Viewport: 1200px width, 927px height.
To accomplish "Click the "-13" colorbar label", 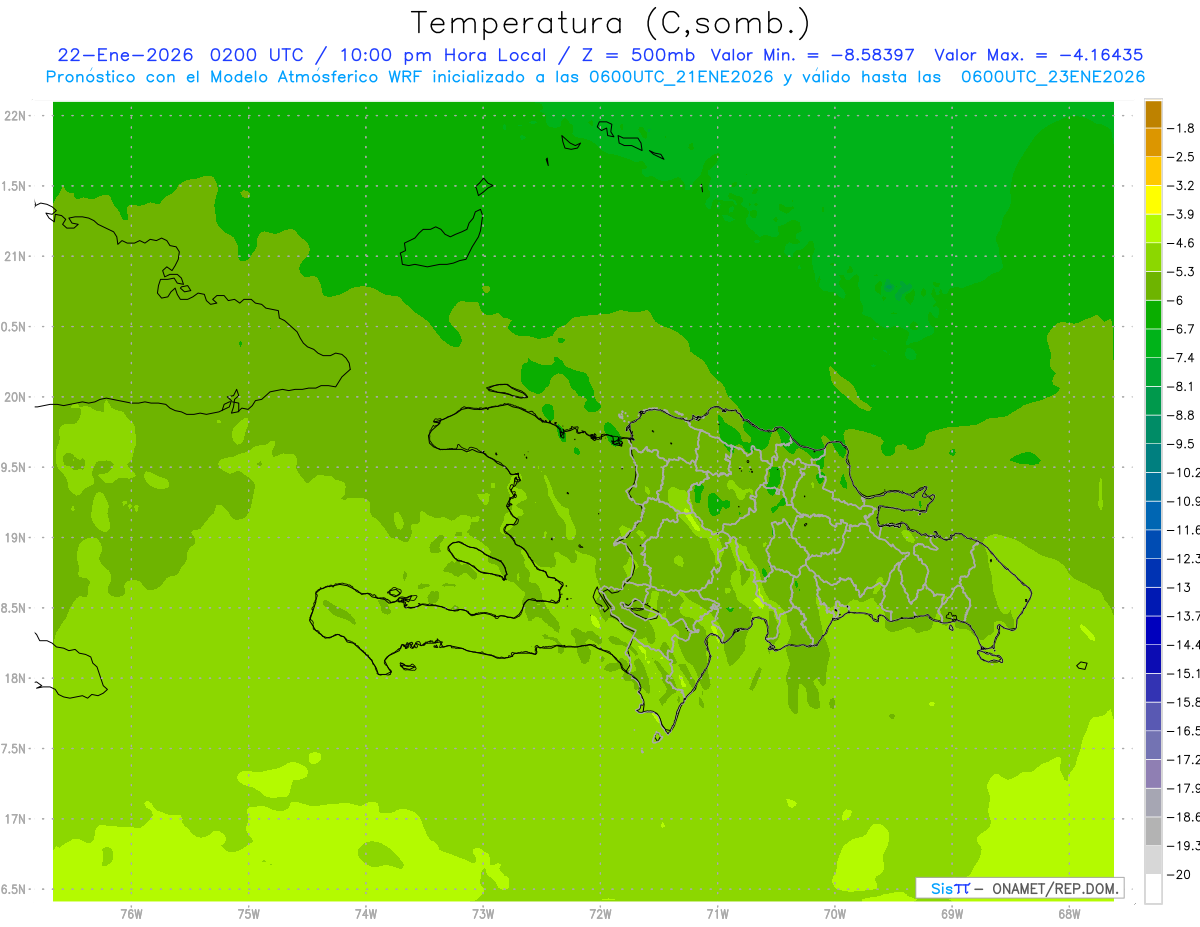I will click(1179, 587).
